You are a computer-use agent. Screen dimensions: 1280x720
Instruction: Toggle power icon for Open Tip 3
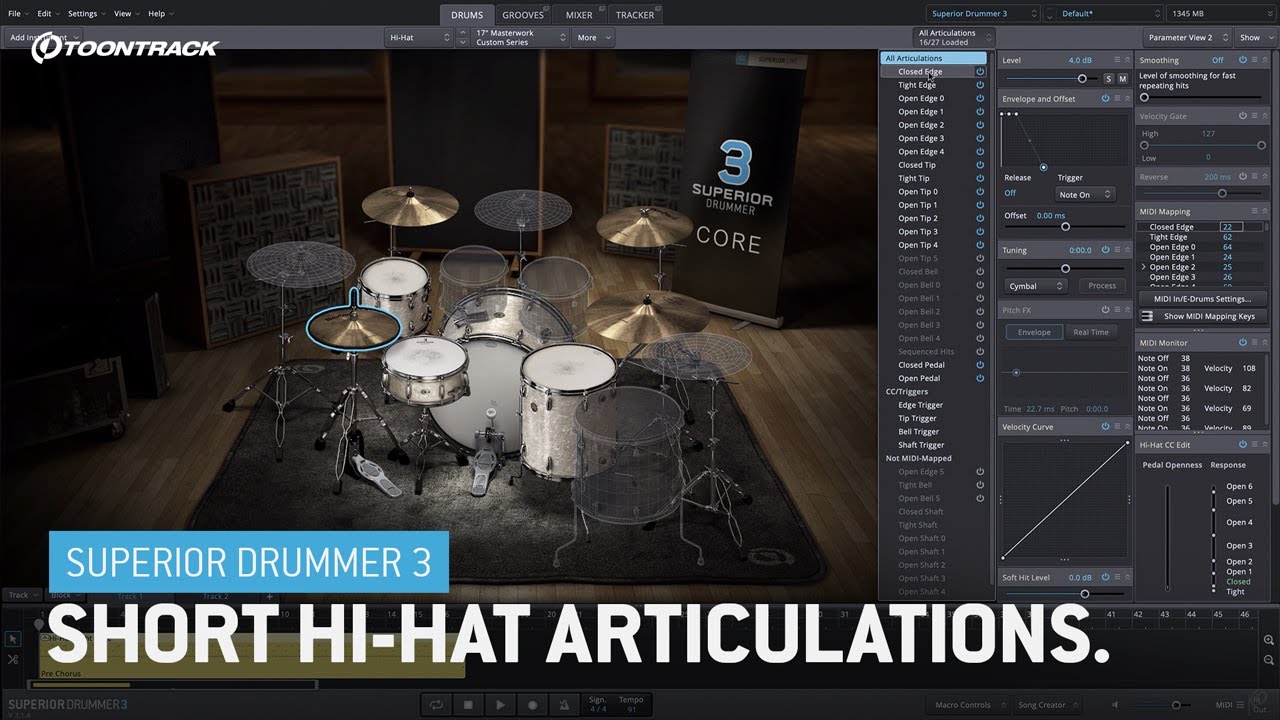coord(980,232)
